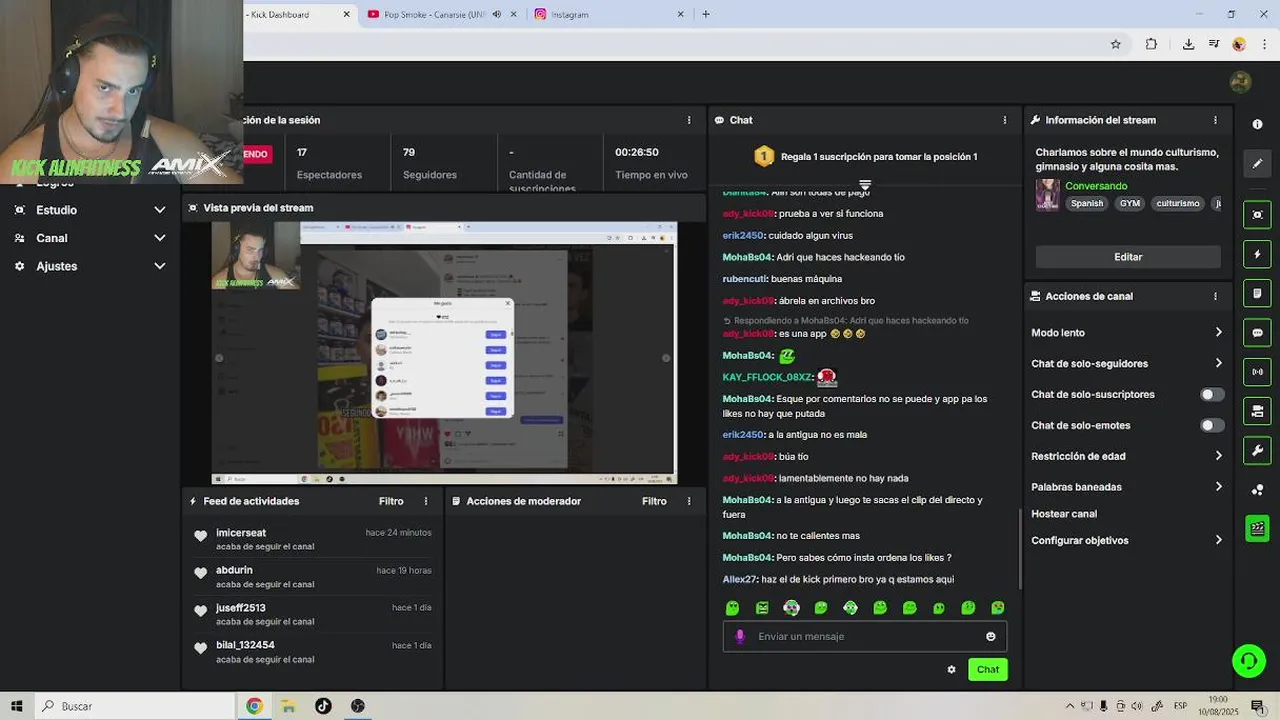Click the three-circles icon in right sidebar
This screenshot has height=720, width=1280.
(1257, 489)
